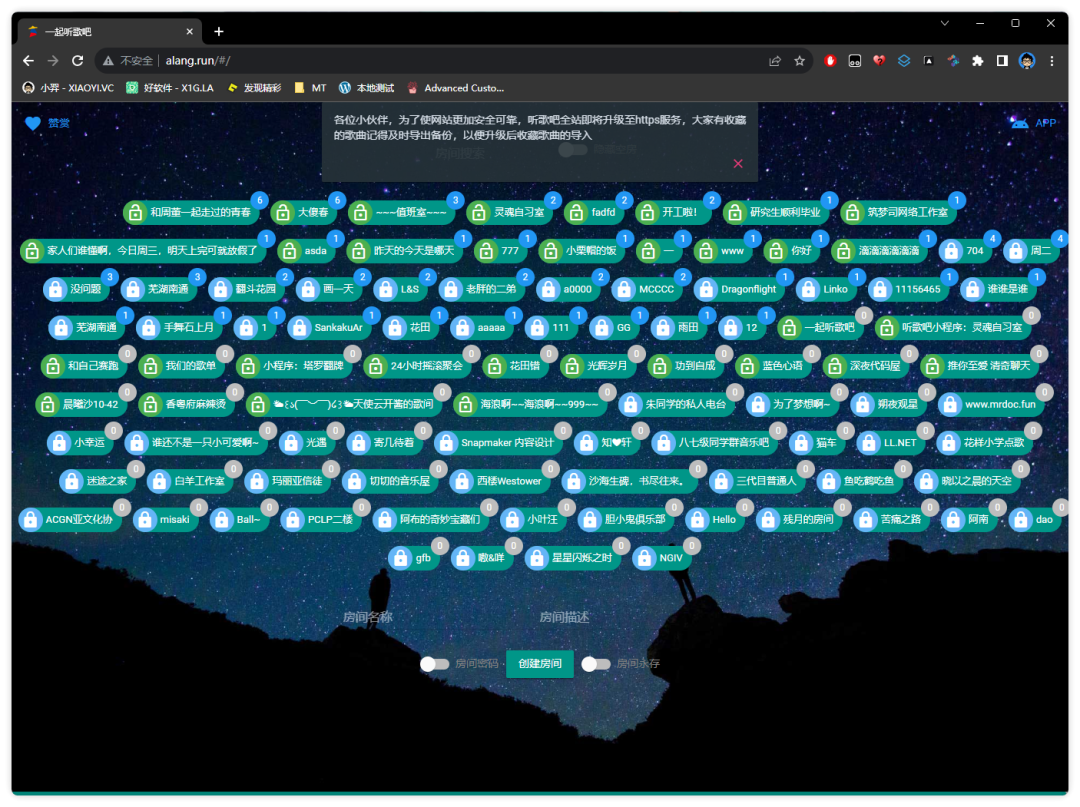1080x807 pixels.
Task: Open the browser Extensions puzzle icon
Action: point(978,61)
